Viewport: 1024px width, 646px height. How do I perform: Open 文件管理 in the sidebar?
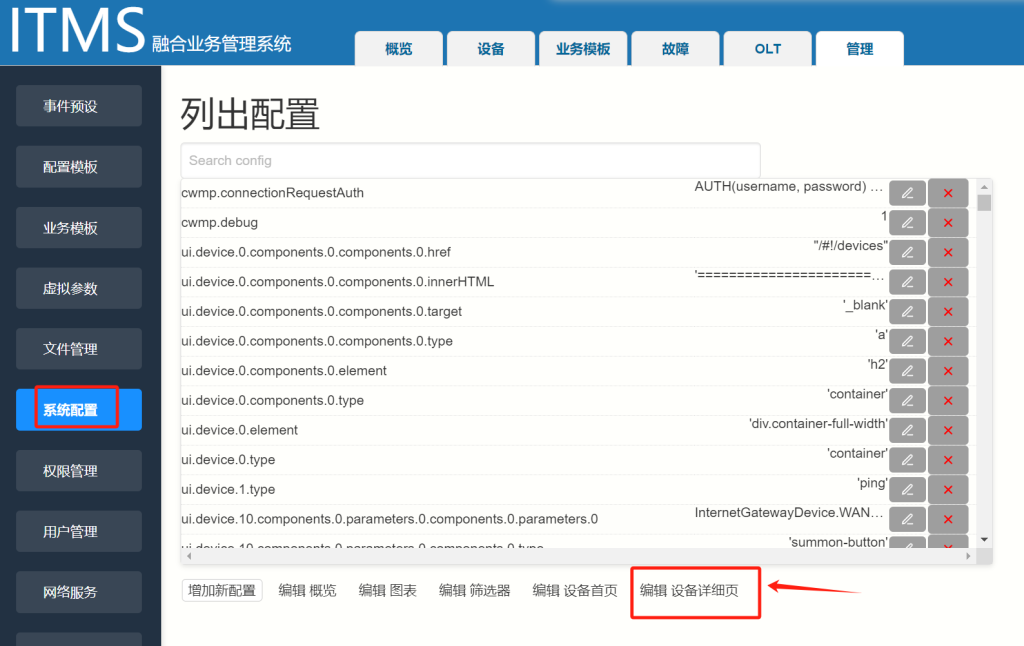pyautogui.click(x=79, y=349)
